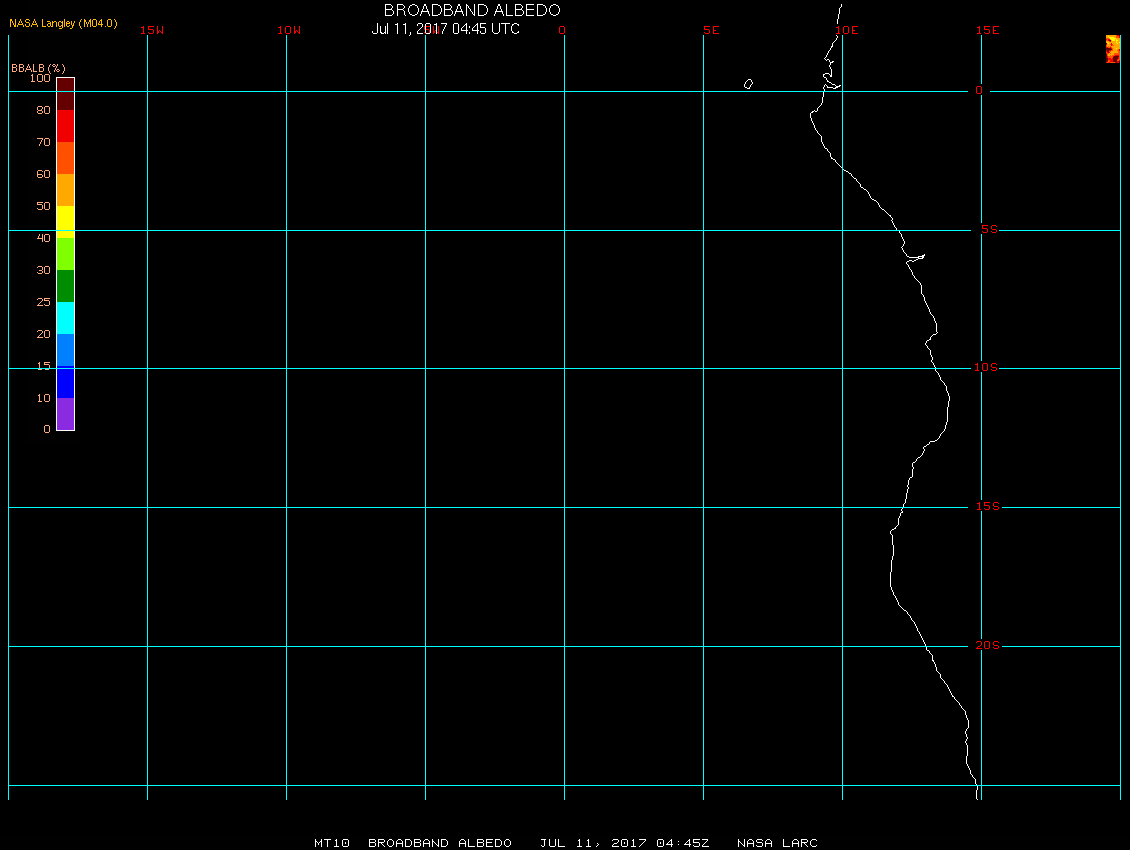
Task: Click the legend value '50'
Action: pyautogui.click(x=43, y=206)
